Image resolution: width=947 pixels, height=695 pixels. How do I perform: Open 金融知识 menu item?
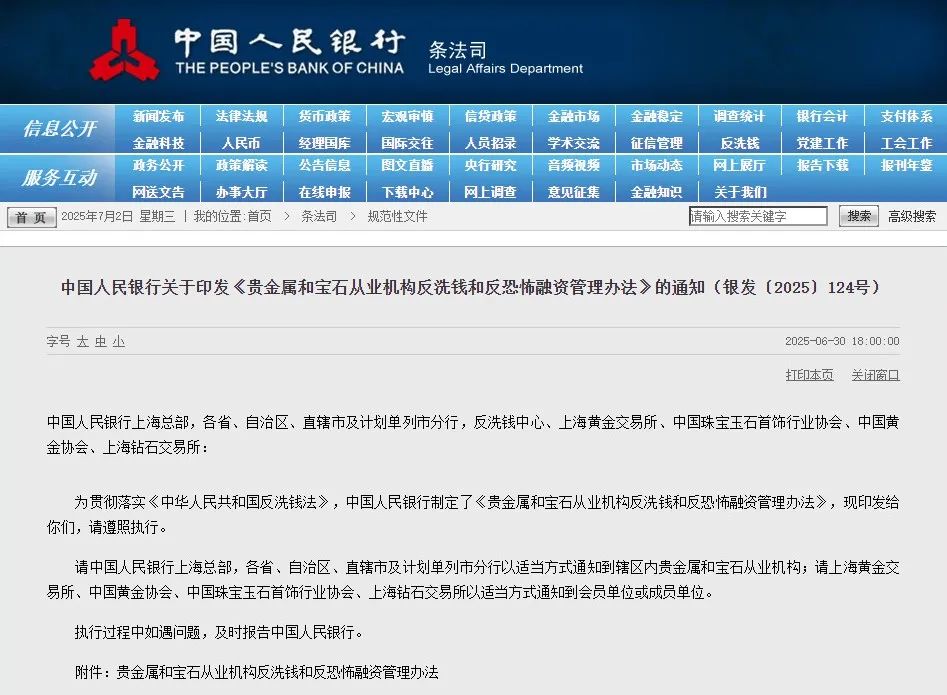click(656, 192)
